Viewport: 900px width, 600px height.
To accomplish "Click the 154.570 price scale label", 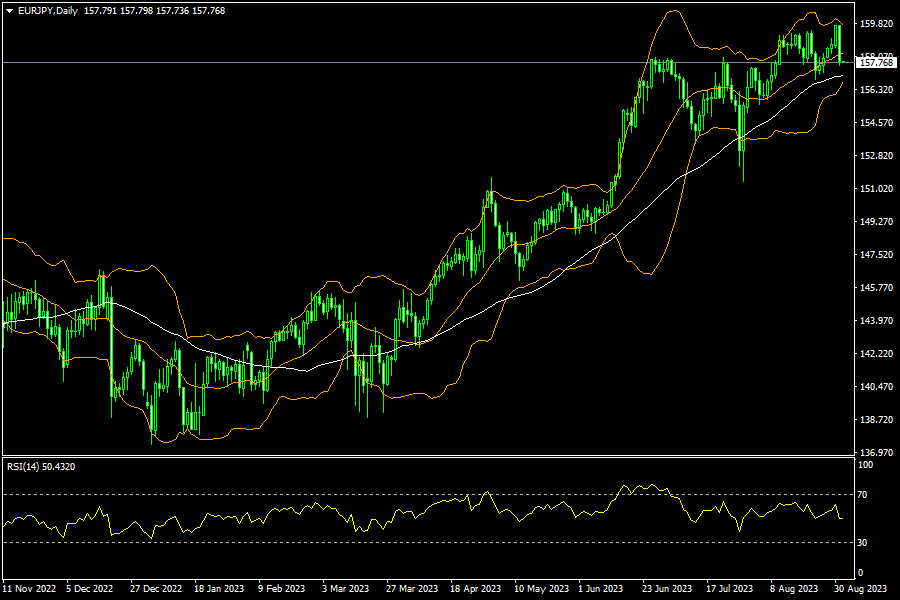I will [x=876, y=122].
